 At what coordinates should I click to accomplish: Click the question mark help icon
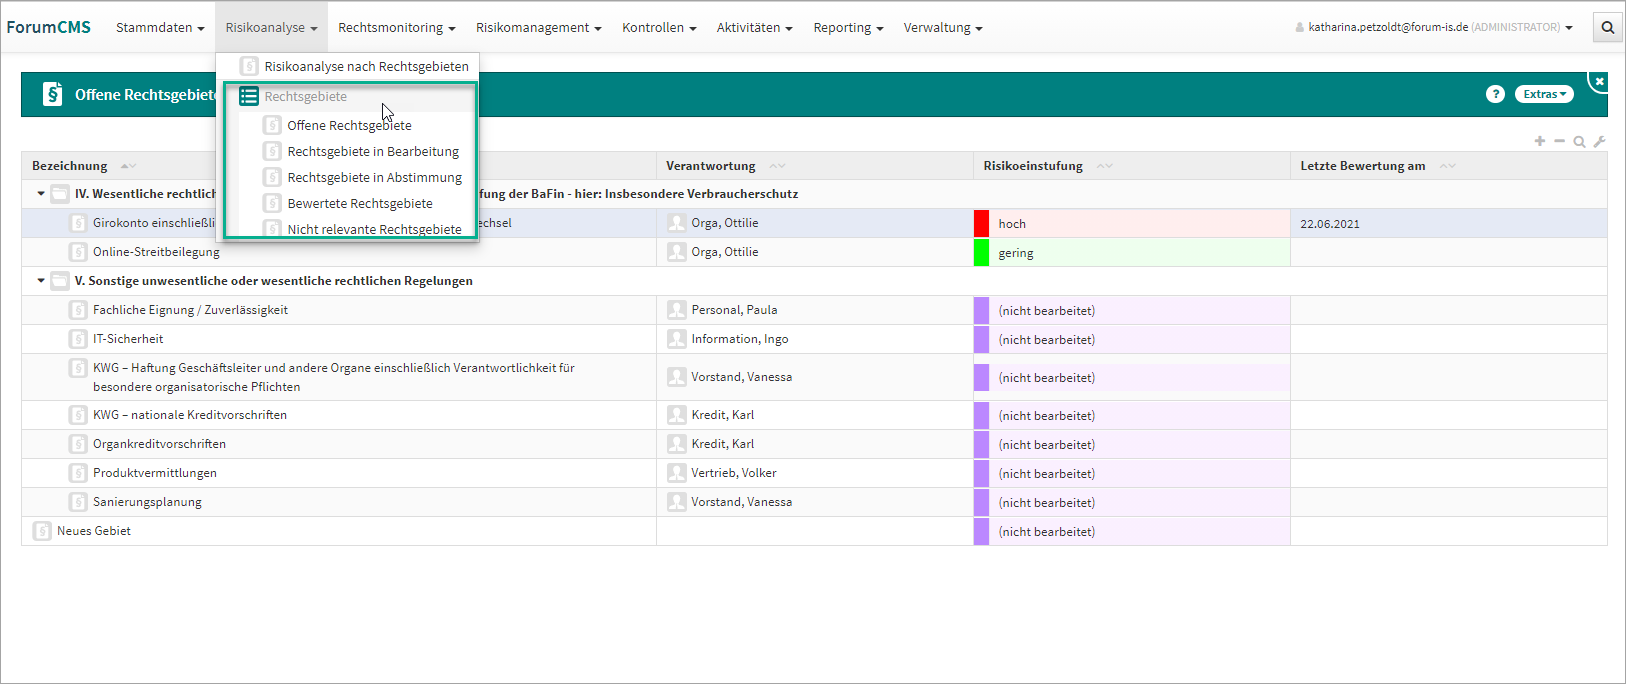coord(1495,94)
